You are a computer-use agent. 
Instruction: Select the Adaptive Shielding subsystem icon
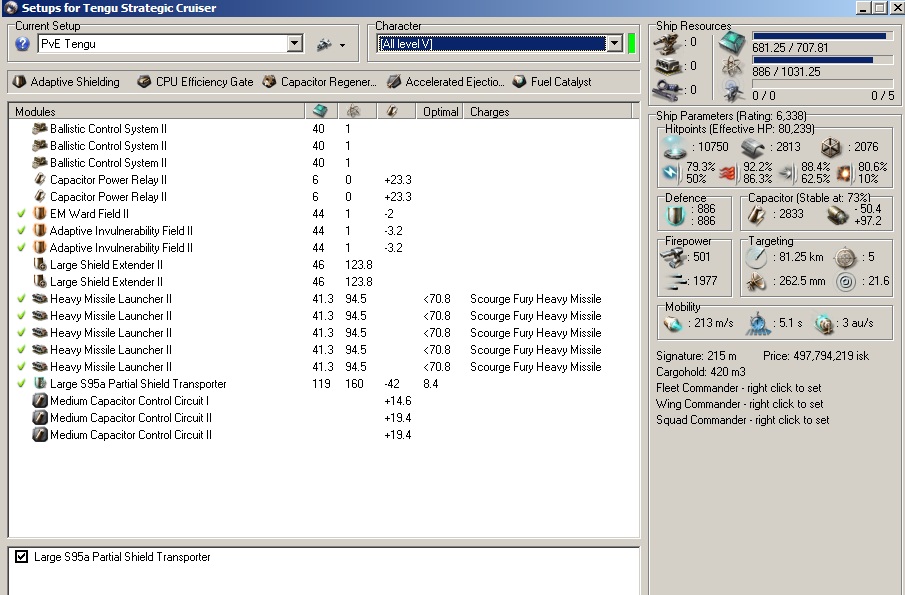(x=19, y=82)
